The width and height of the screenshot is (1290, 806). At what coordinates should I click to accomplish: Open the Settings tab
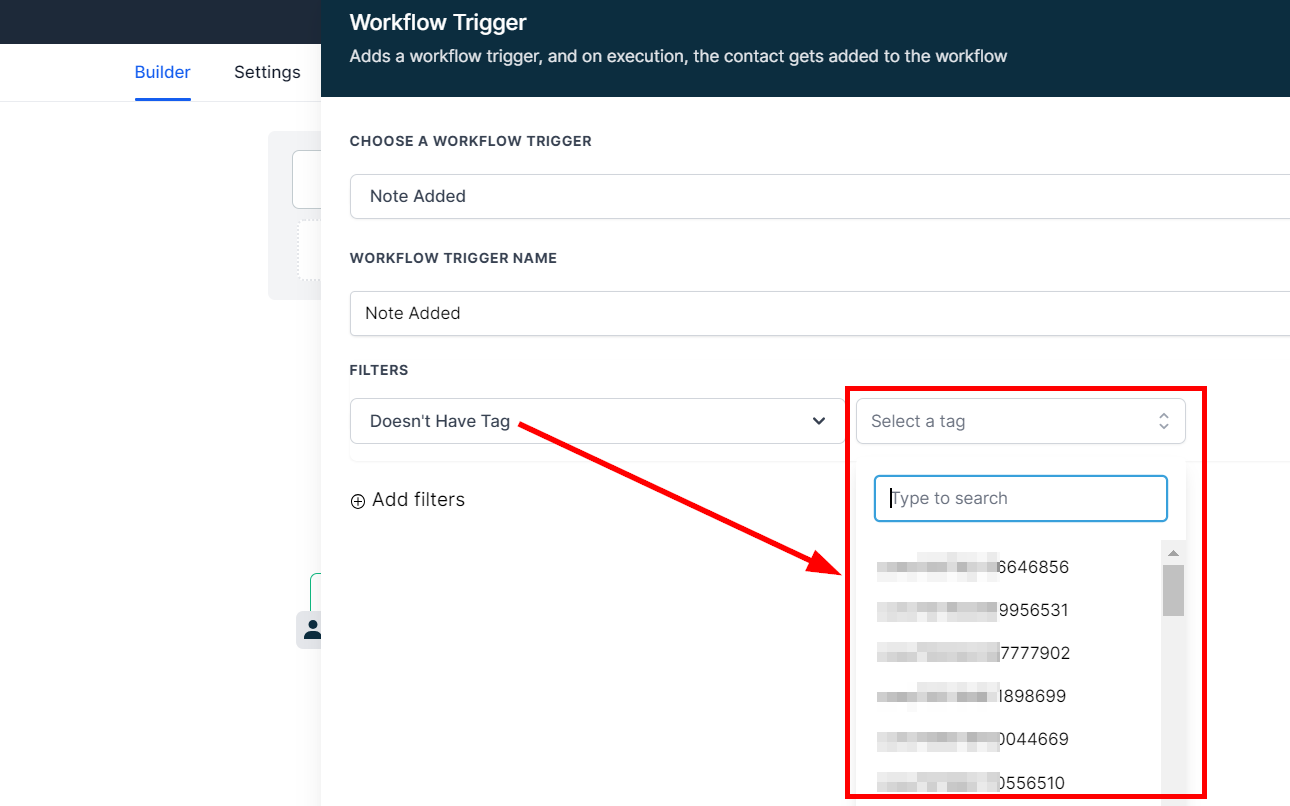point(267,72)
